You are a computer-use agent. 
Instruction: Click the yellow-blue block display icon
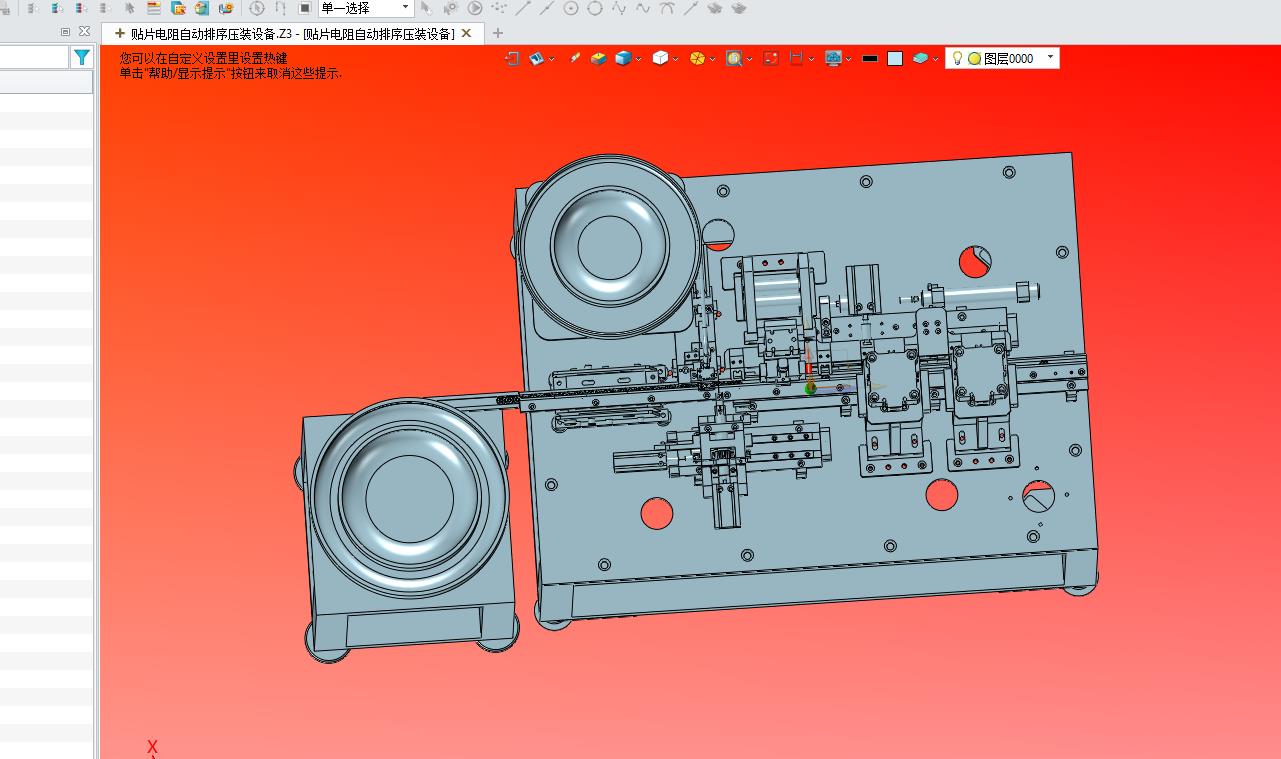[598, 59]
